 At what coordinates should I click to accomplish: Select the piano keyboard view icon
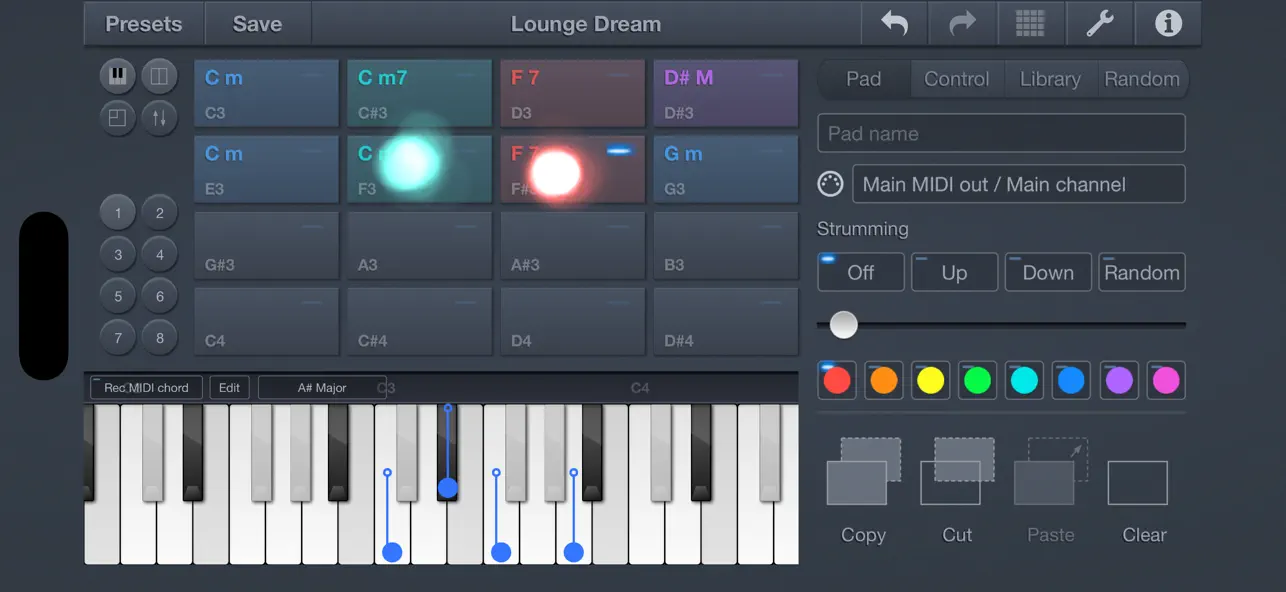point(117,75)
